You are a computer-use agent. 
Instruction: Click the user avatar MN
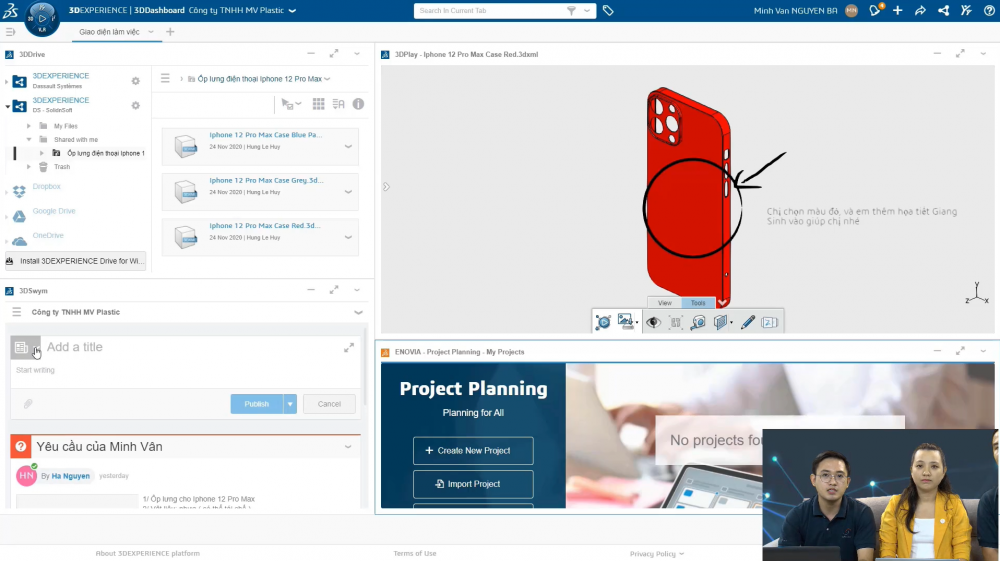coord(851,11)
